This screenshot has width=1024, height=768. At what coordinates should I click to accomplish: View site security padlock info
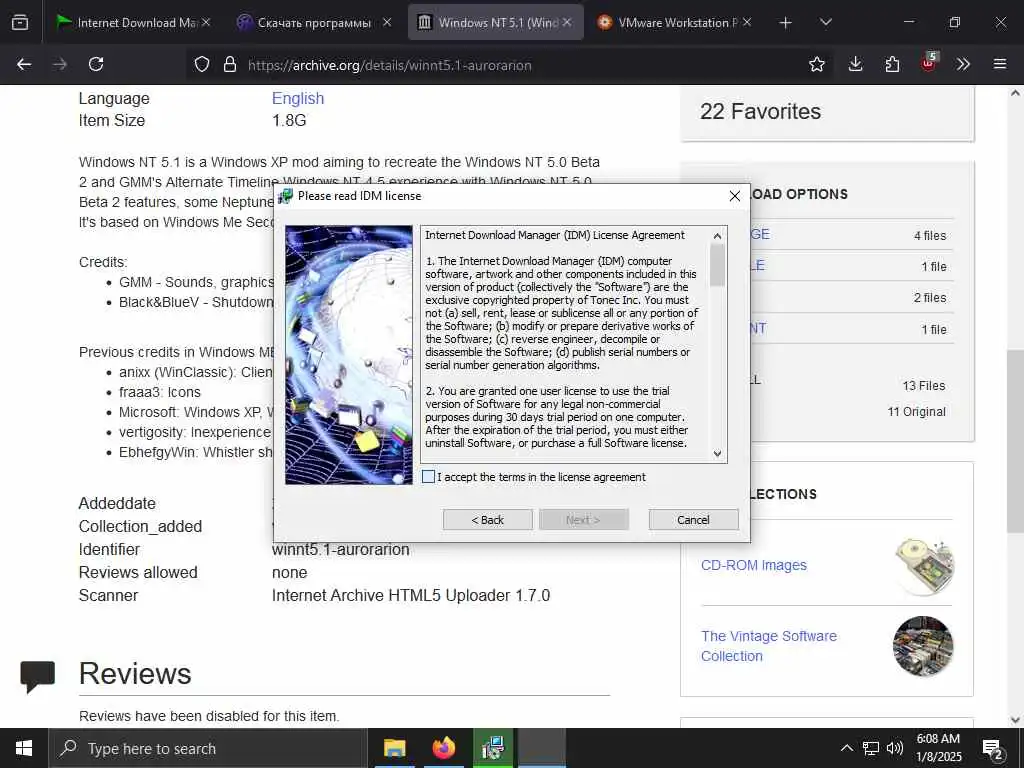[x=229, y=65]
